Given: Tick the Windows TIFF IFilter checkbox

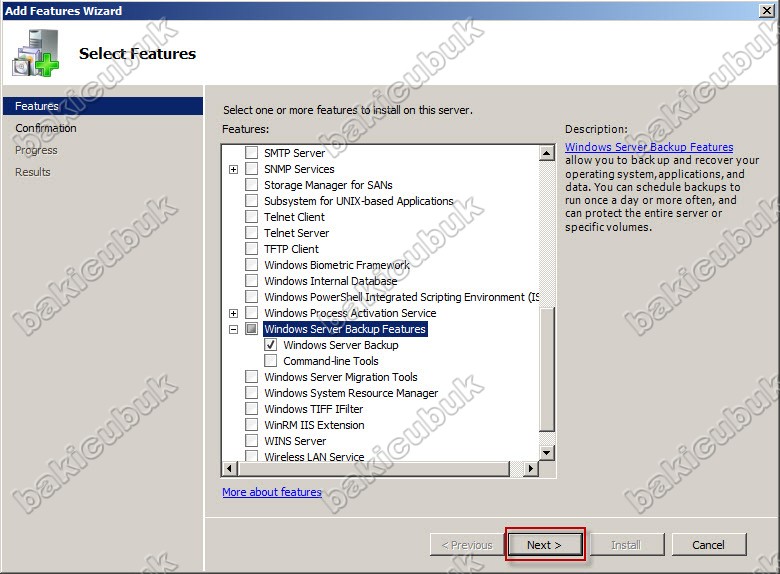Looking at the screenshot, I should pos(252,409).
